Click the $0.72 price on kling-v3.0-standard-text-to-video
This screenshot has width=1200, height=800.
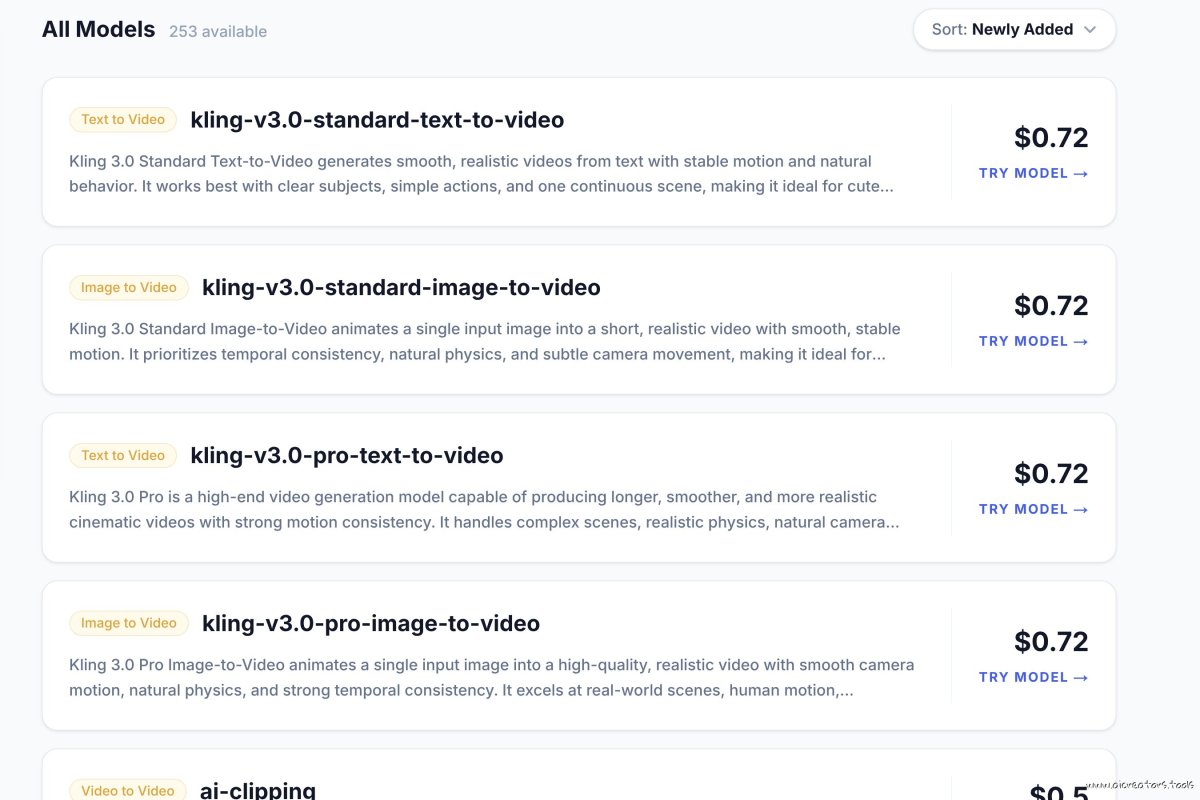pos(1050,137)
